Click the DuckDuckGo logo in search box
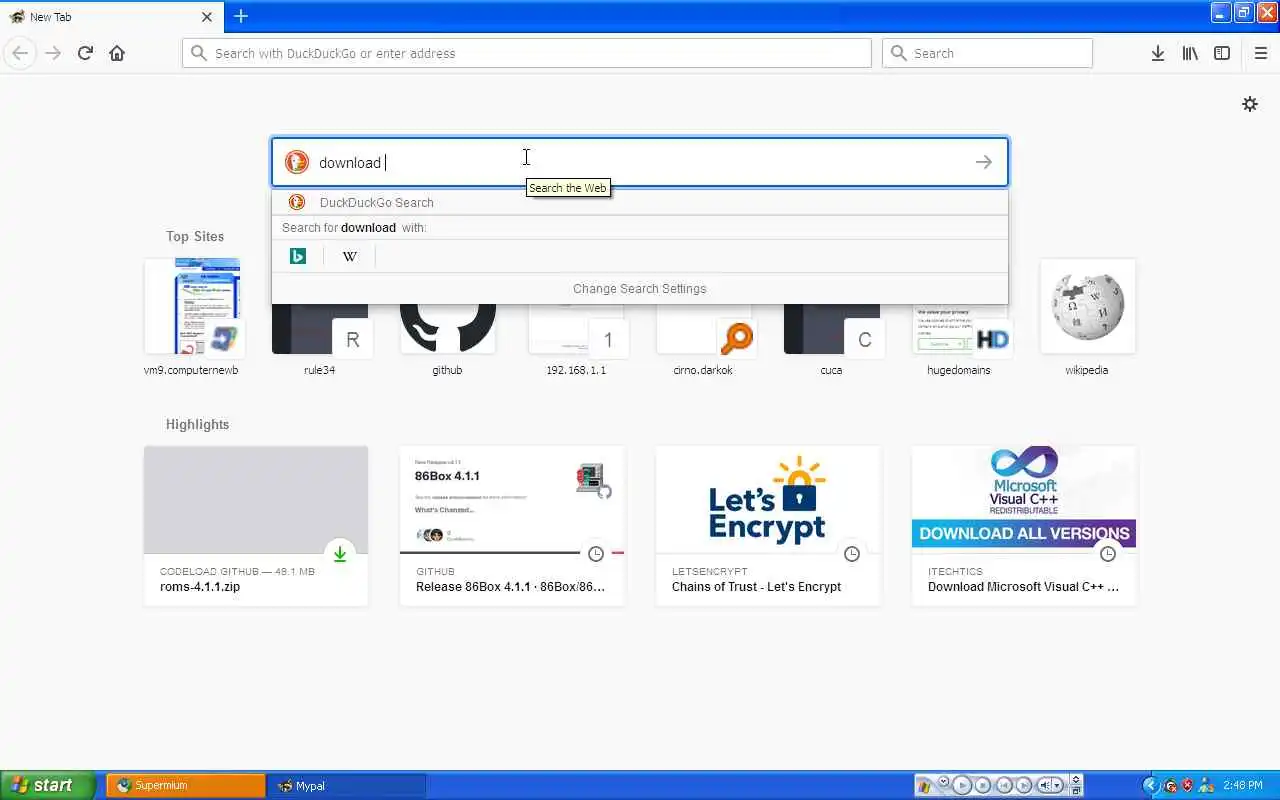The height and width of the screenshot is (800, 1280). [x=297, y=162]
